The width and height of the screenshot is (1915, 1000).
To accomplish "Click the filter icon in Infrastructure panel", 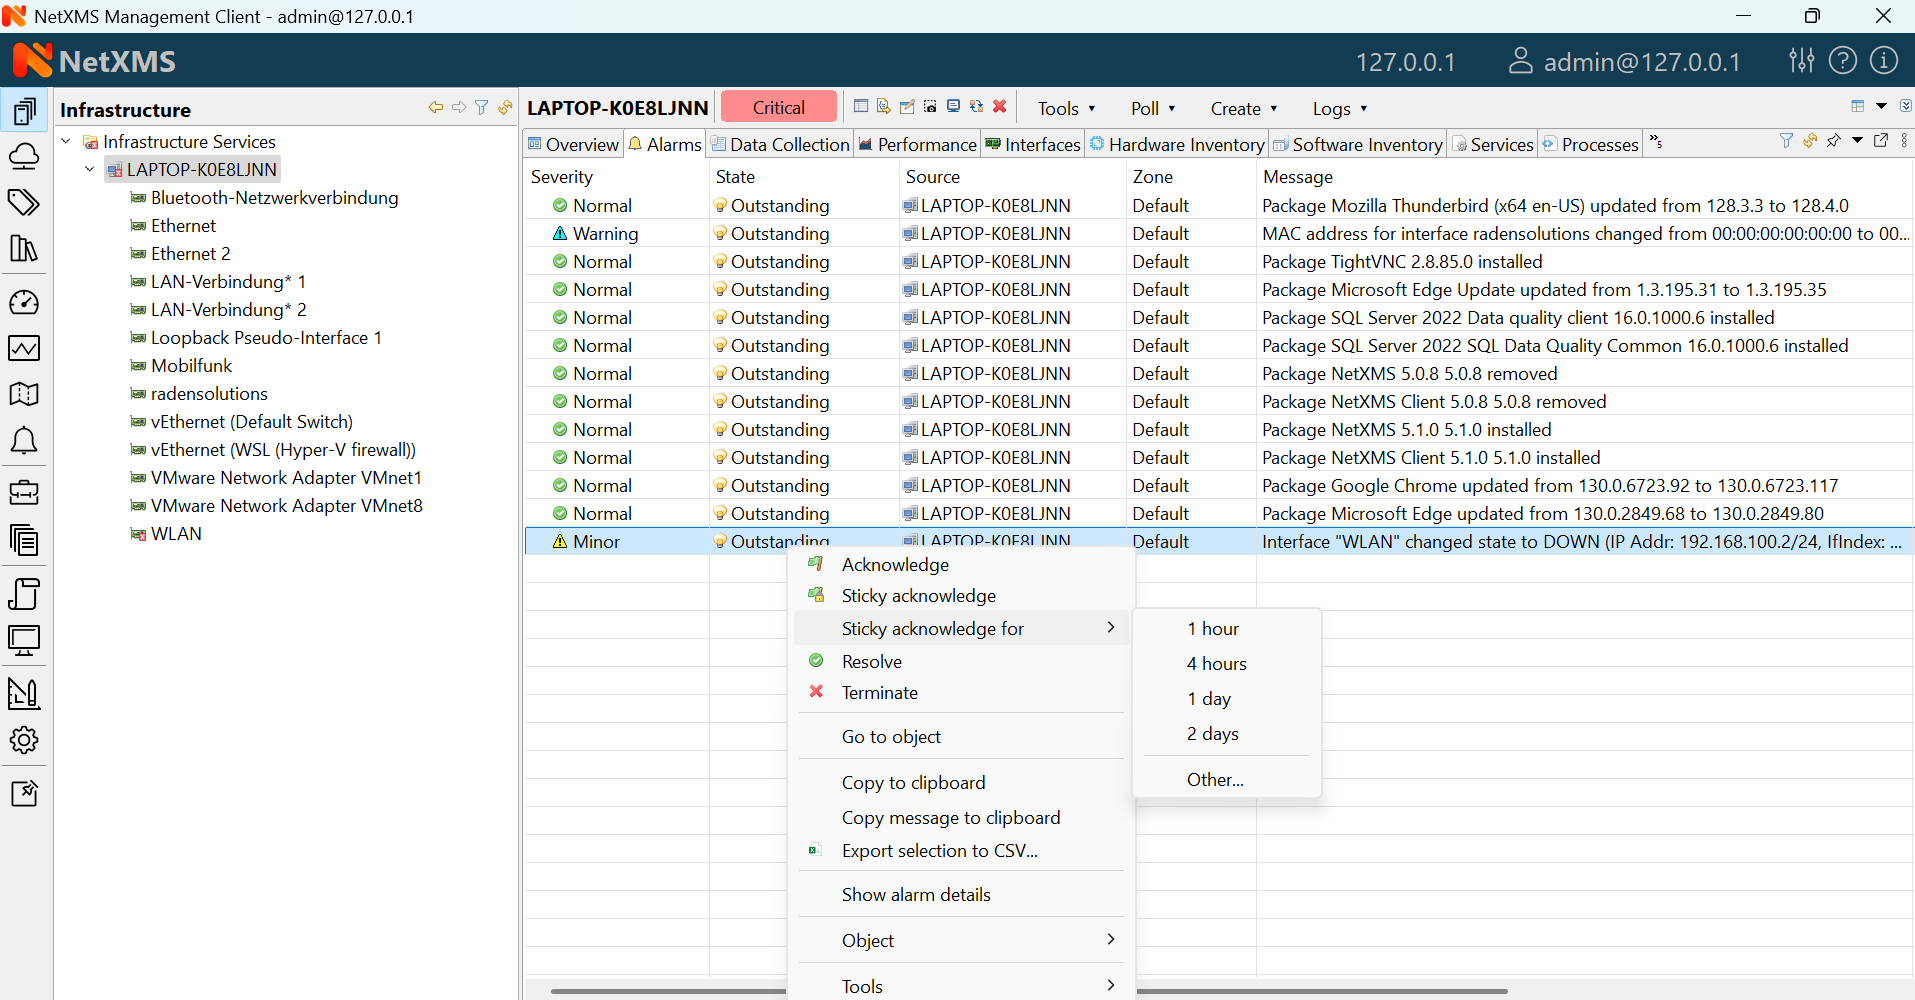I will point(482,108).
